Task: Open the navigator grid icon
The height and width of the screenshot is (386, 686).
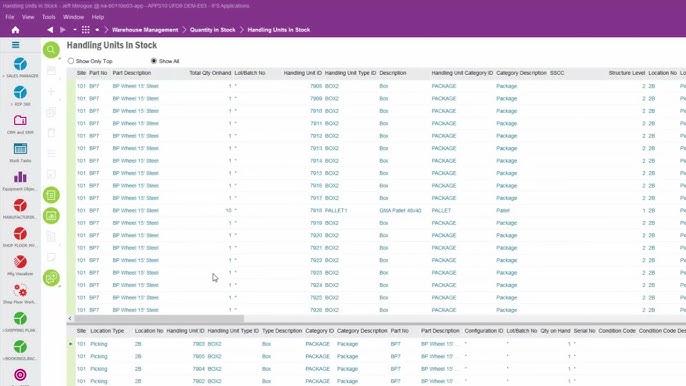Action: click(x=86, y=30)
